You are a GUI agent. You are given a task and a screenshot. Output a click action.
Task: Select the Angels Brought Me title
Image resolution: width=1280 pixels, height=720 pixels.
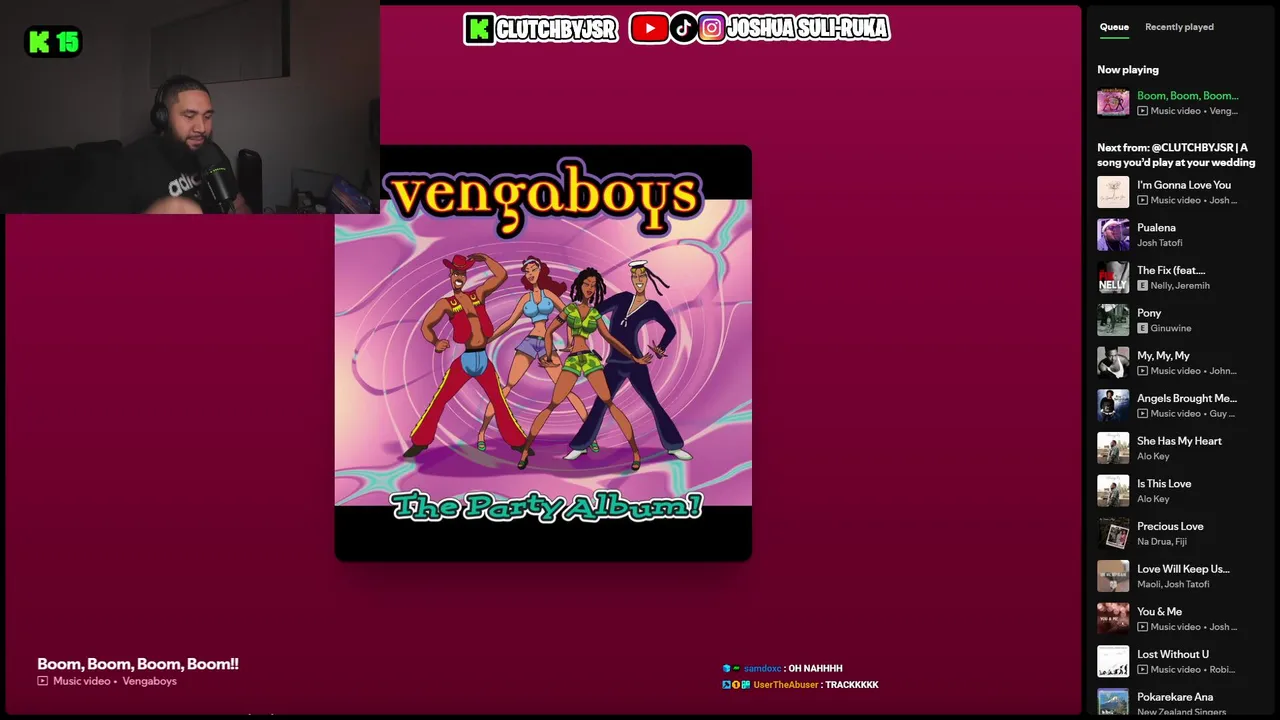coord(1187,398)
